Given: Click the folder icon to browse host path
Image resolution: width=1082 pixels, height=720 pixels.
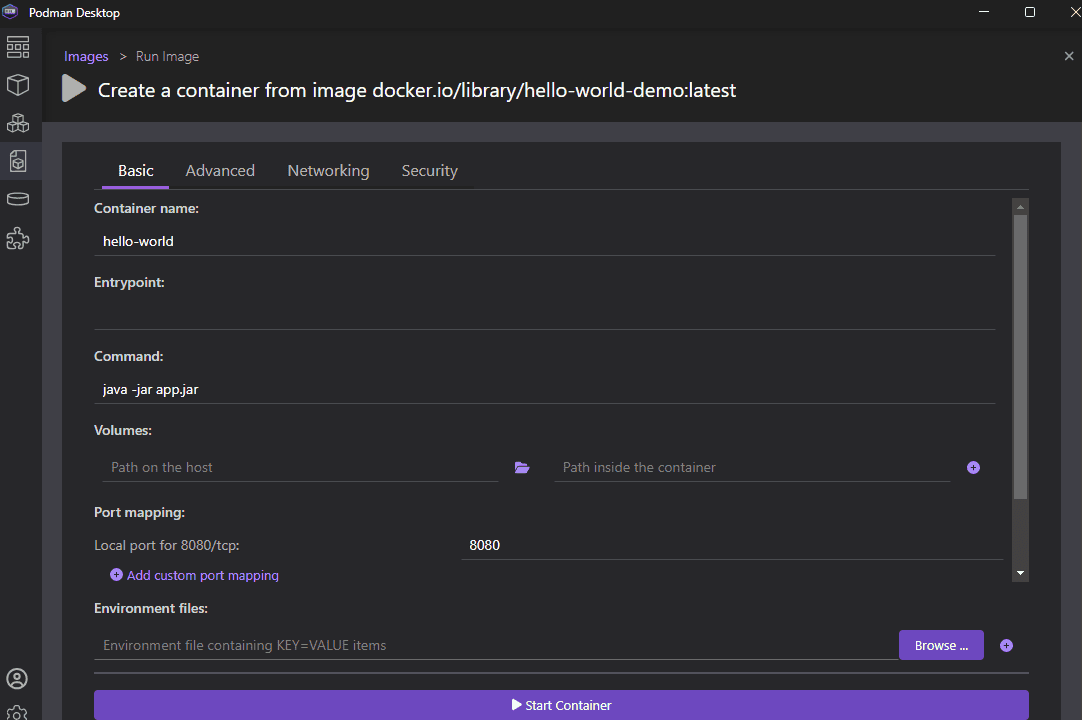Looking at the screenshot, I should click(522, 467).
